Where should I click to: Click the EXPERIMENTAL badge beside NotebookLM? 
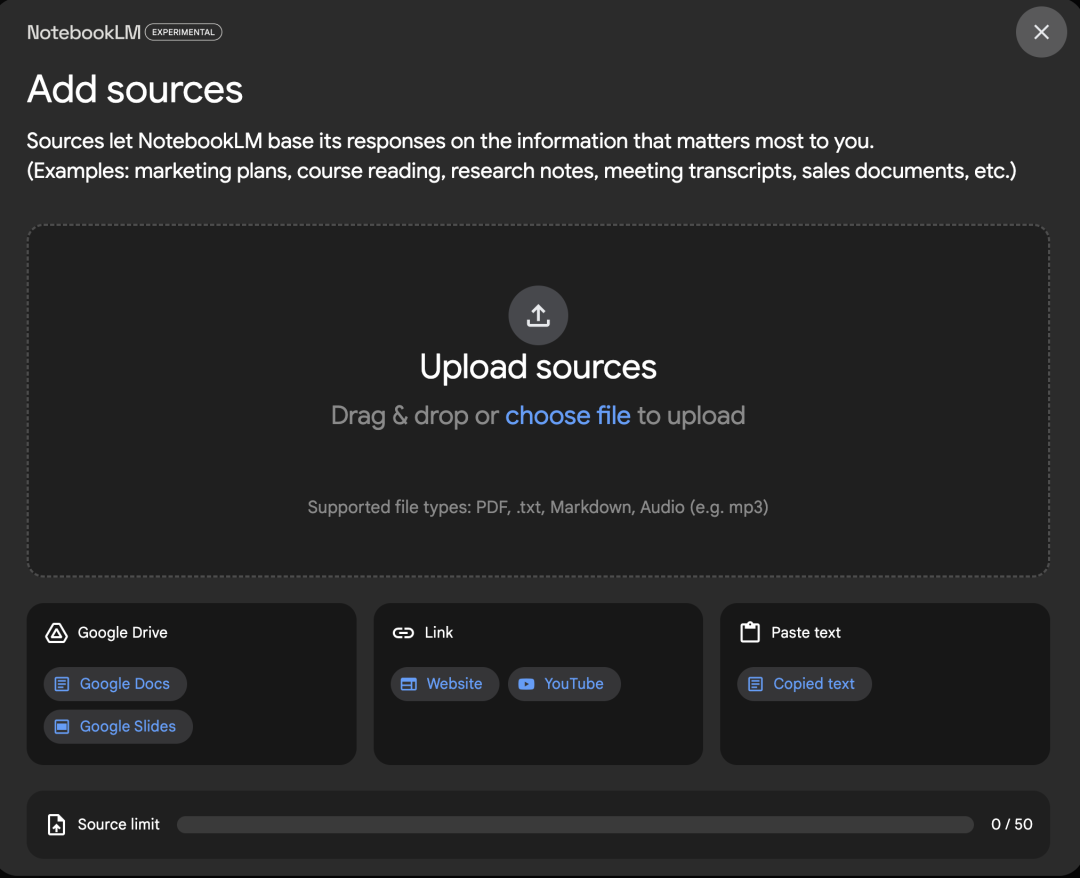tap(183, 32)
